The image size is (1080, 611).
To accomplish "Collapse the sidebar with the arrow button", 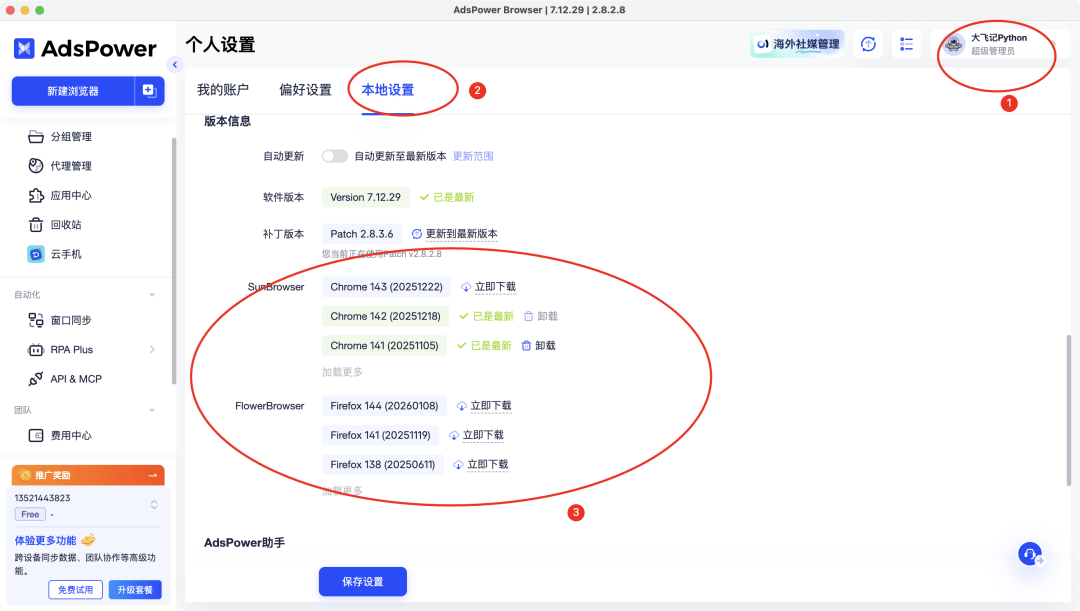I will tap(175, 65).
